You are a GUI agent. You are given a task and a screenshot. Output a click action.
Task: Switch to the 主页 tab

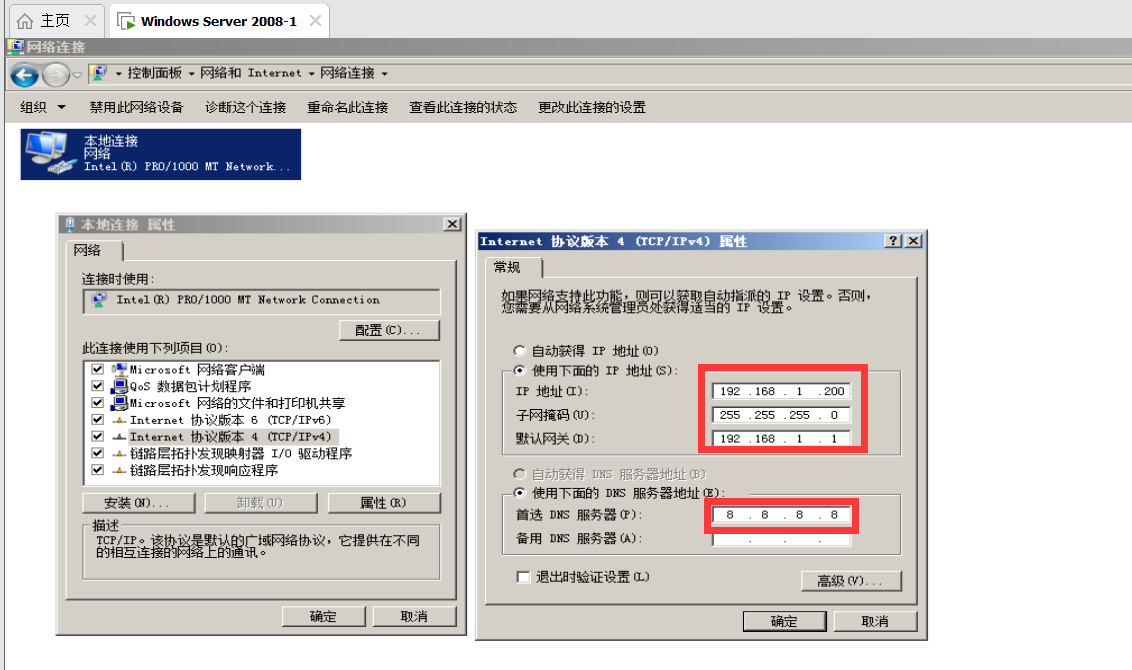55,20
